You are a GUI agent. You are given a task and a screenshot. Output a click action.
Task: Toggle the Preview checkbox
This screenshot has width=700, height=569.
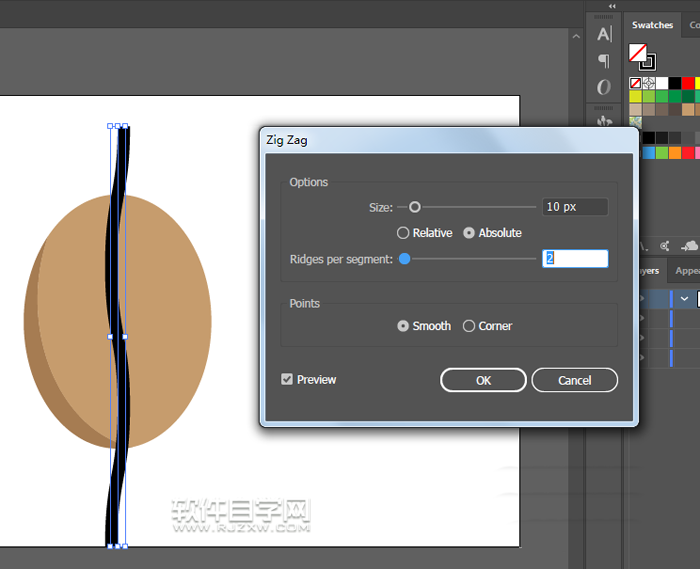[287, 380]
